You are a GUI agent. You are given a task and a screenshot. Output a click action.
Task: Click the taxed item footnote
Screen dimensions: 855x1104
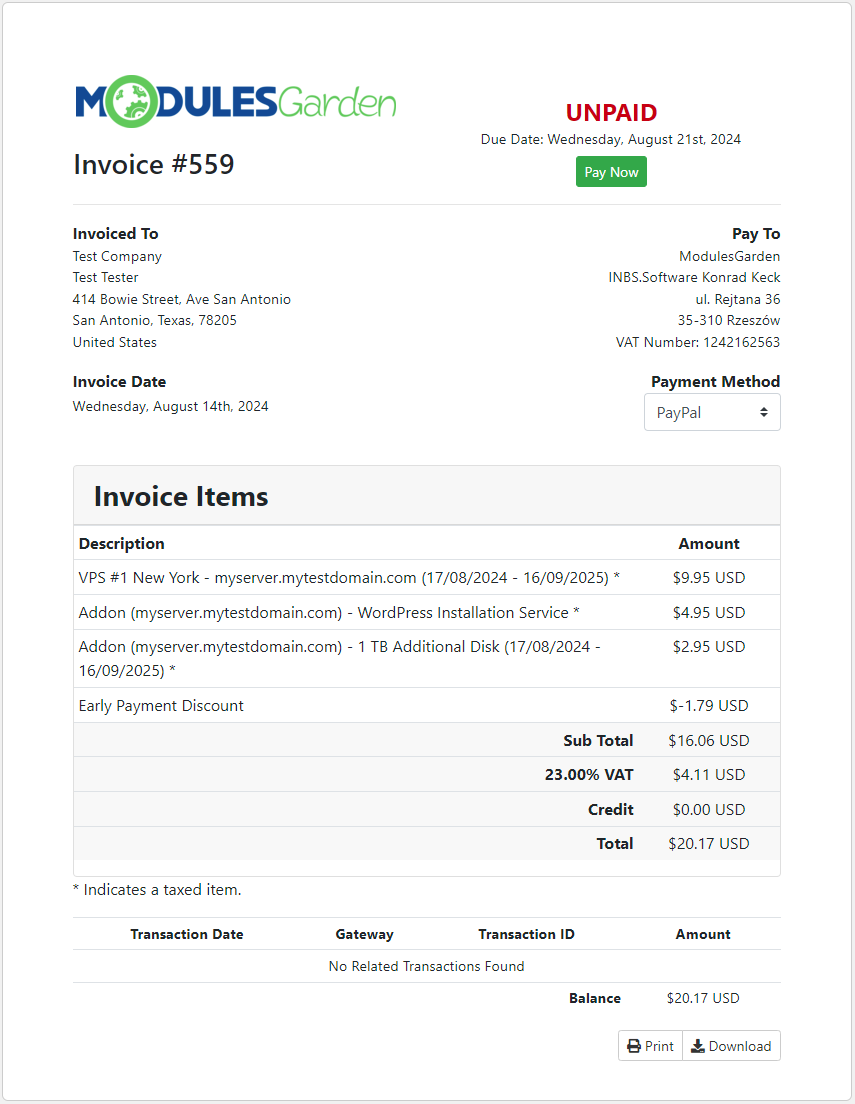pos(157,890)
